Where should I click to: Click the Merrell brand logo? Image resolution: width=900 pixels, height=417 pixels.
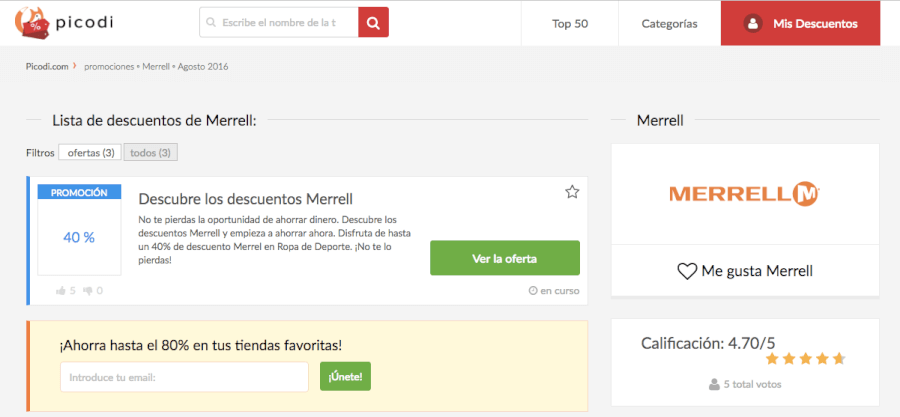pos(744,195)
